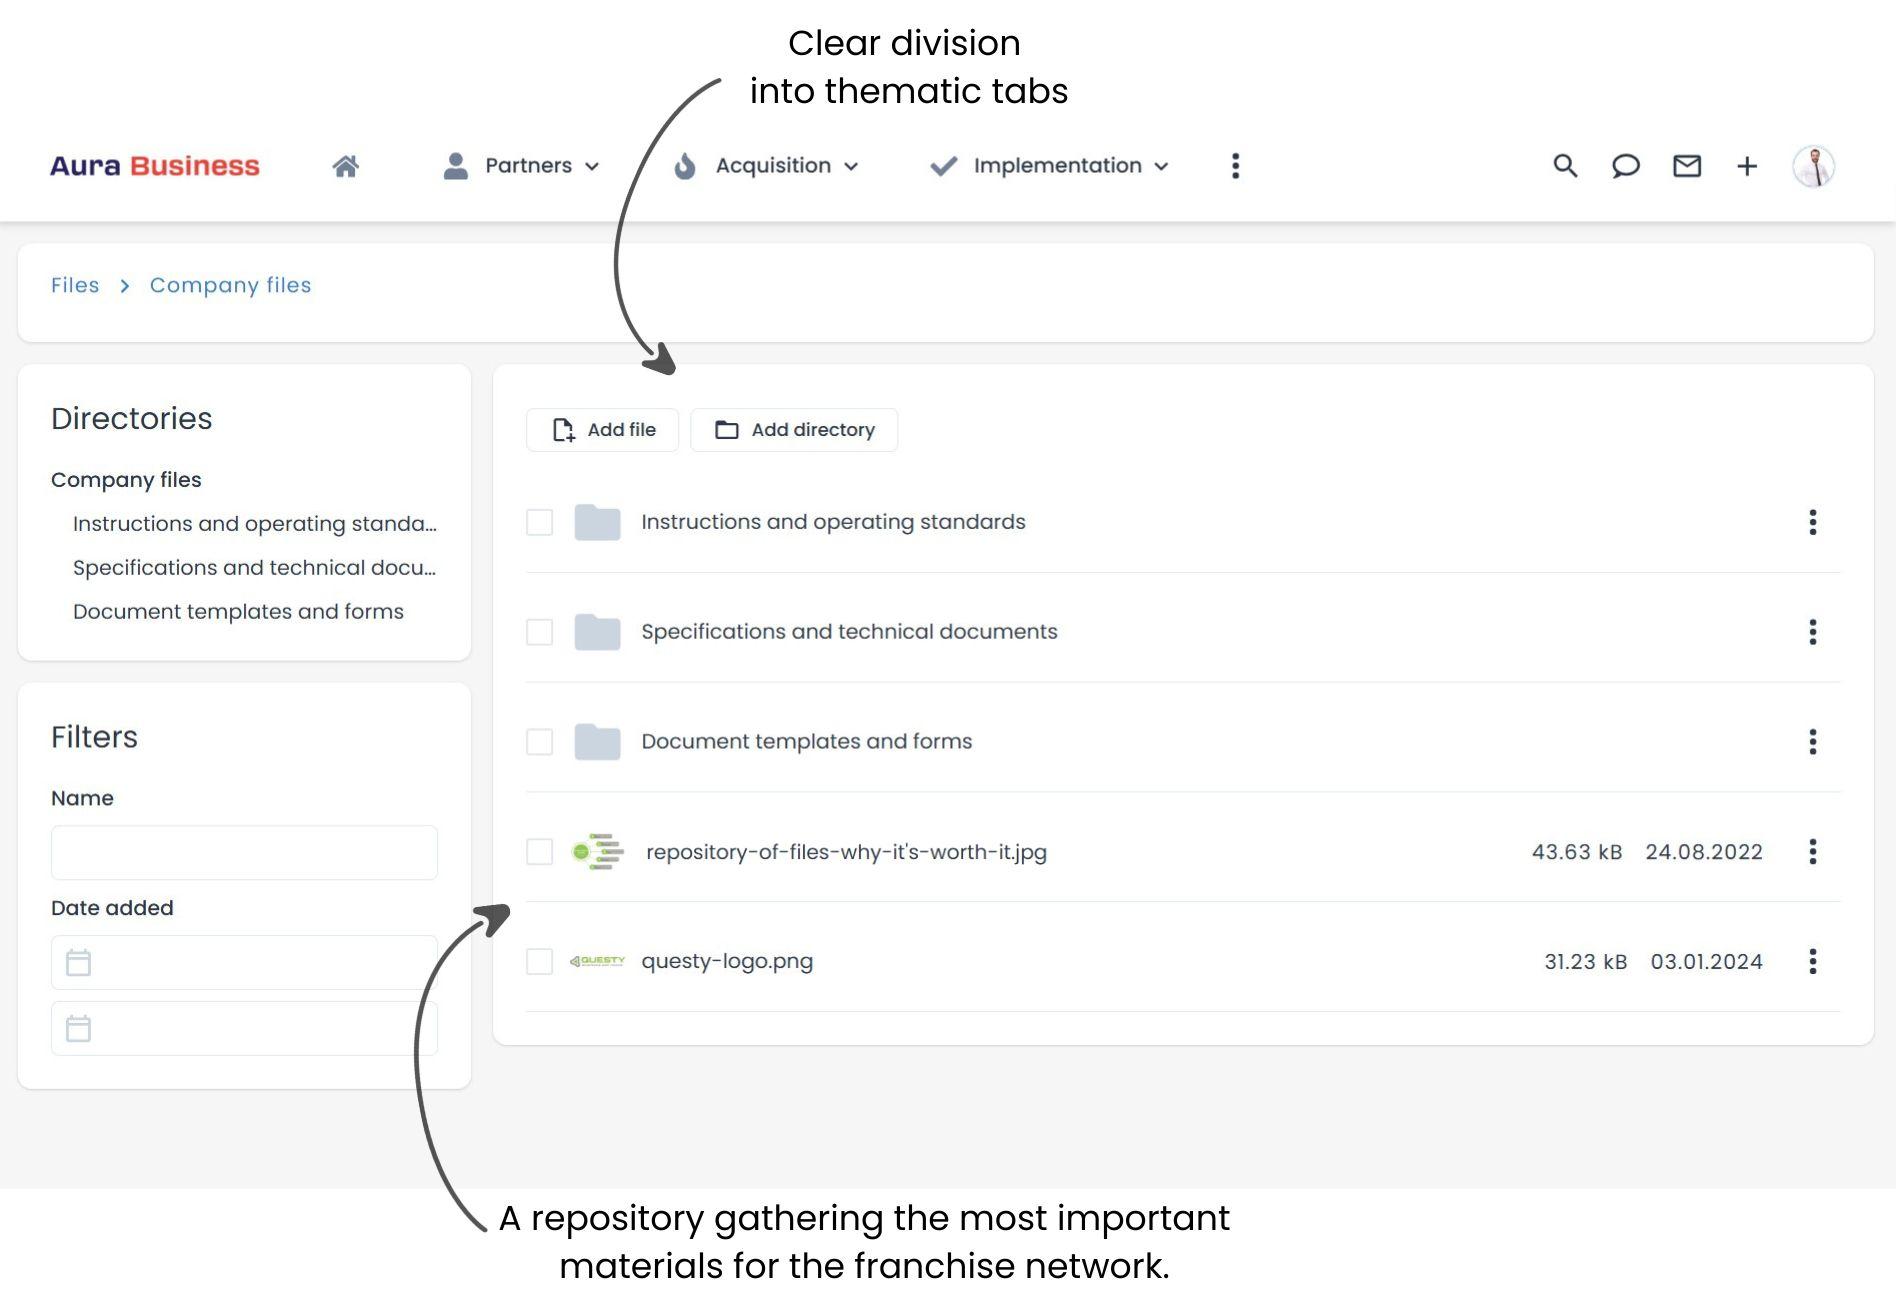Click the Files breadcrumb link
1896x1300 pixels.
[x=75, y=285]
